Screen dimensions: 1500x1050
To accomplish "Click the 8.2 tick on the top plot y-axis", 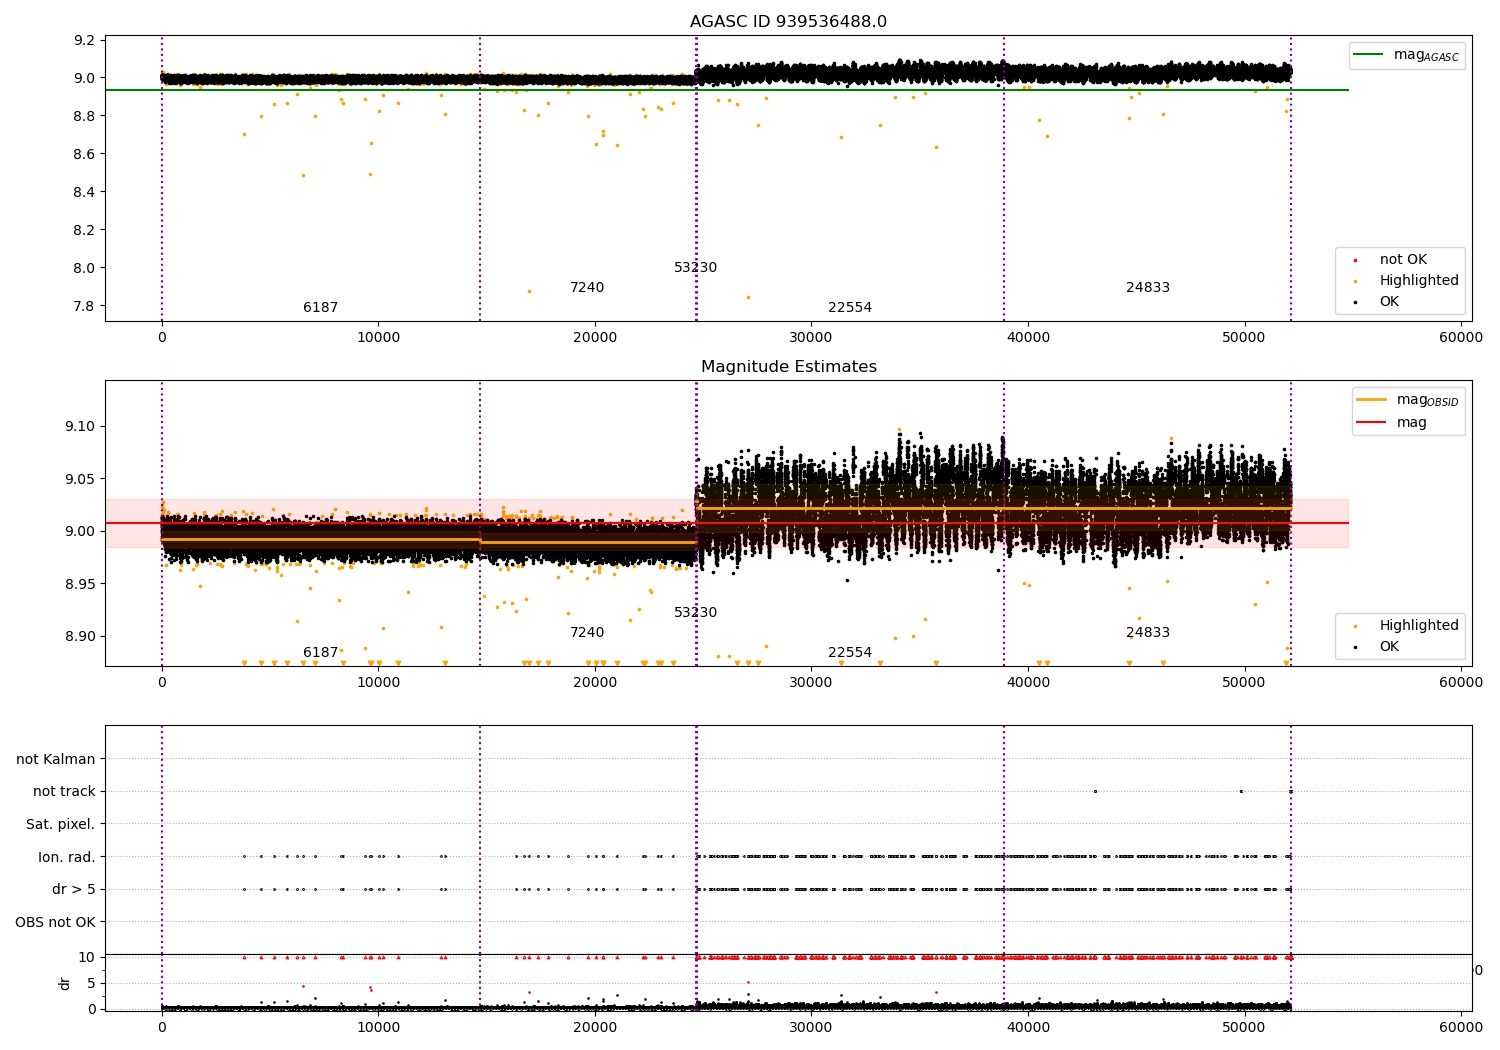I will click(85, 230).
